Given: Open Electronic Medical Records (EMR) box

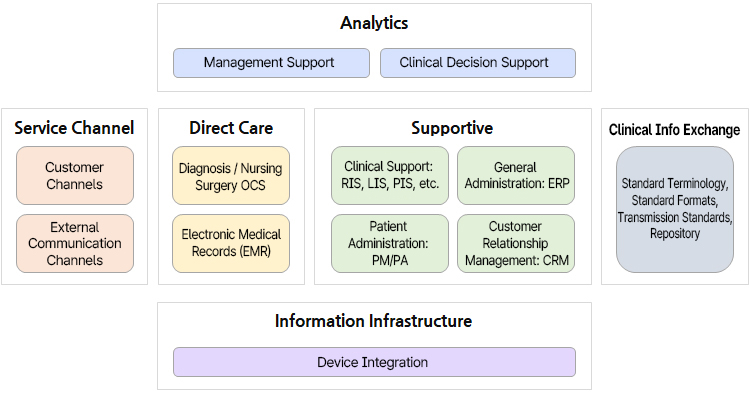Looking at the screenshot, I should (231, 244).
